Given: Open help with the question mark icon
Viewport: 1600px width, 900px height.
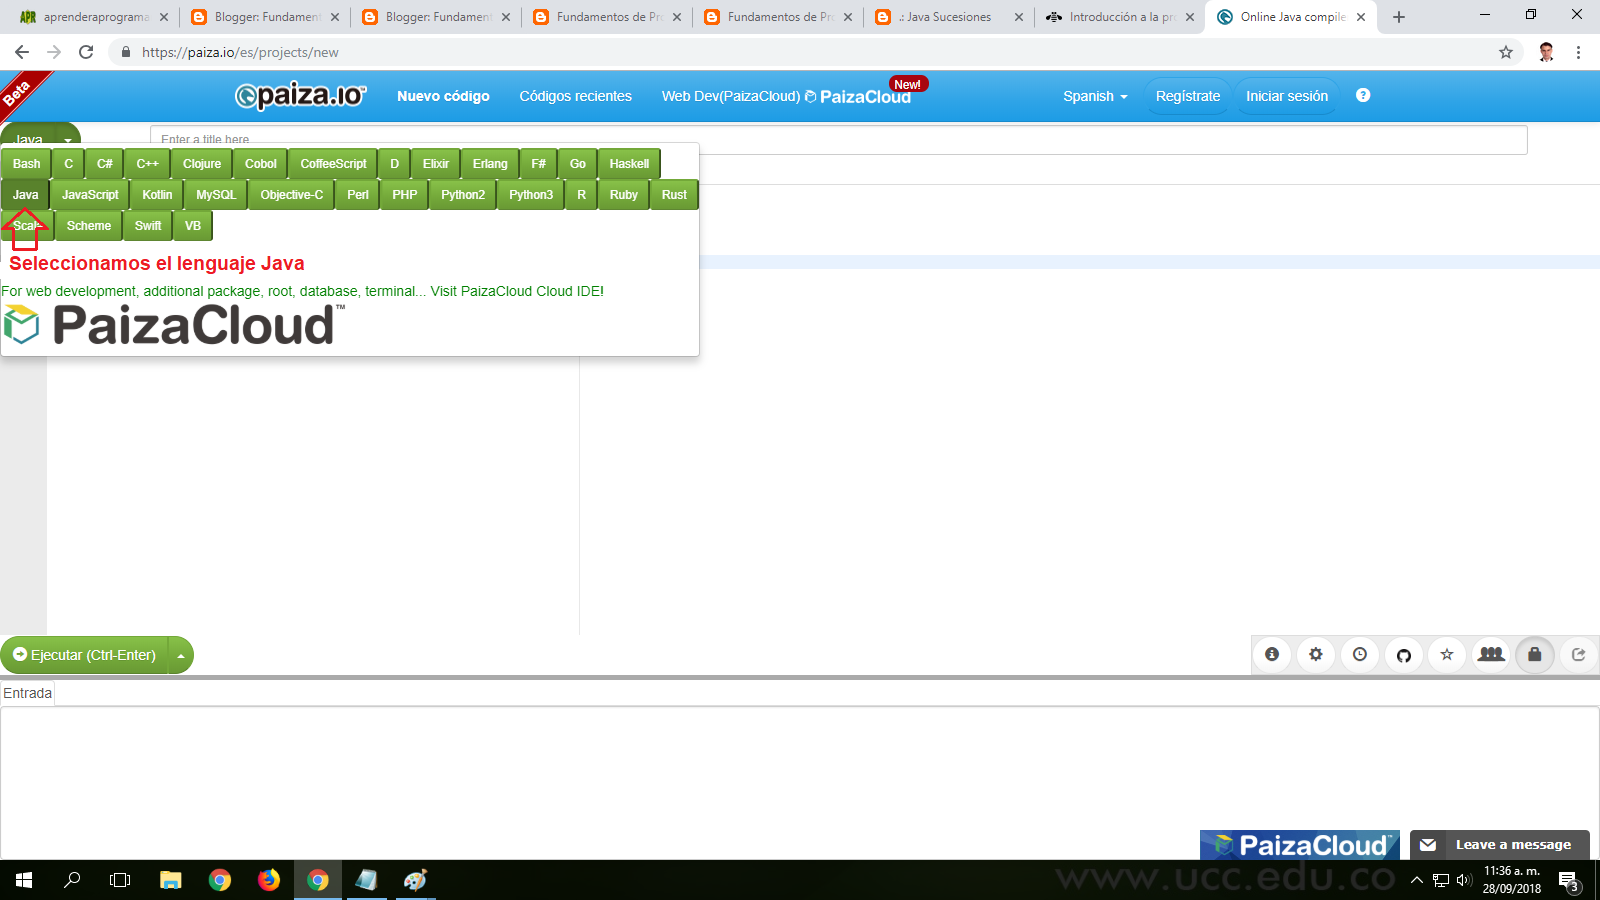Looking at the screenshot, I should (x=1362, y=96).
